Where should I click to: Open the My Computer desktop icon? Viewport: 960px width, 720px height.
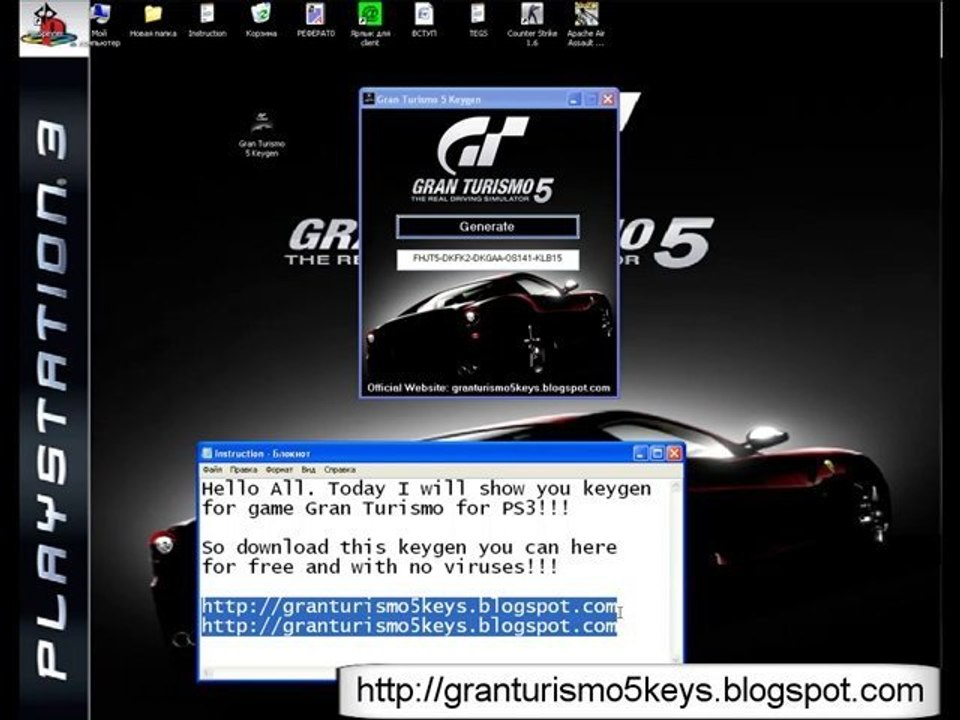[101, 23]
